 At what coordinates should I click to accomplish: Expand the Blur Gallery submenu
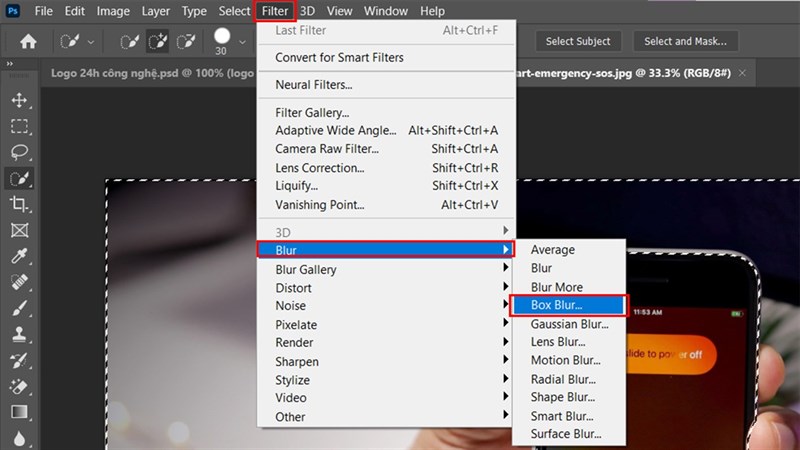coord(387,269)
